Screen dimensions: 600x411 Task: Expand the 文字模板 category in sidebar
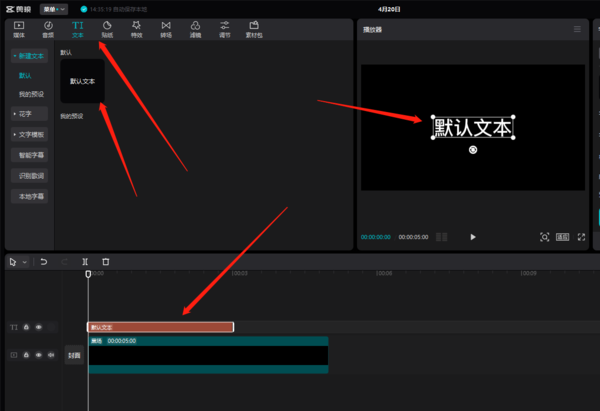30,134
